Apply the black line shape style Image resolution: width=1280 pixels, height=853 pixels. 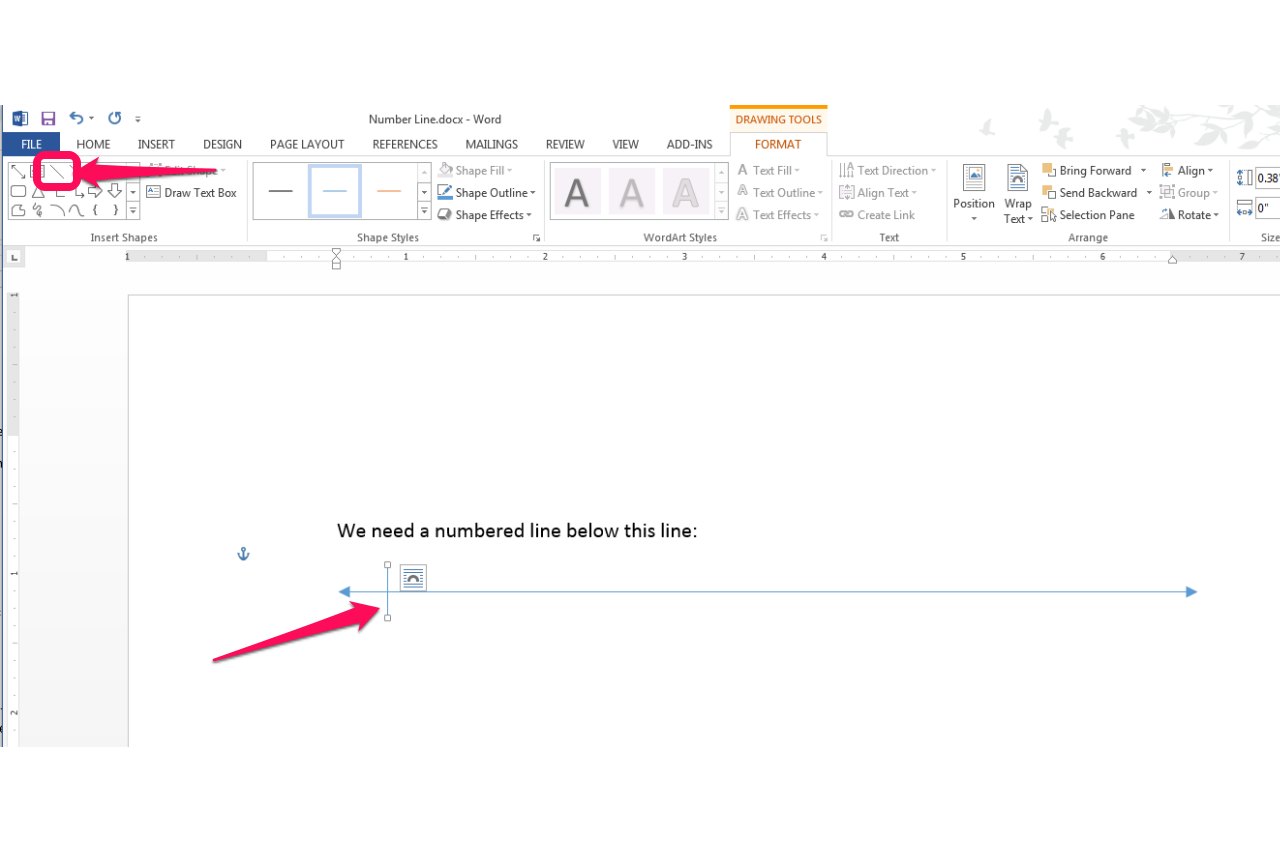click(281, 191)
